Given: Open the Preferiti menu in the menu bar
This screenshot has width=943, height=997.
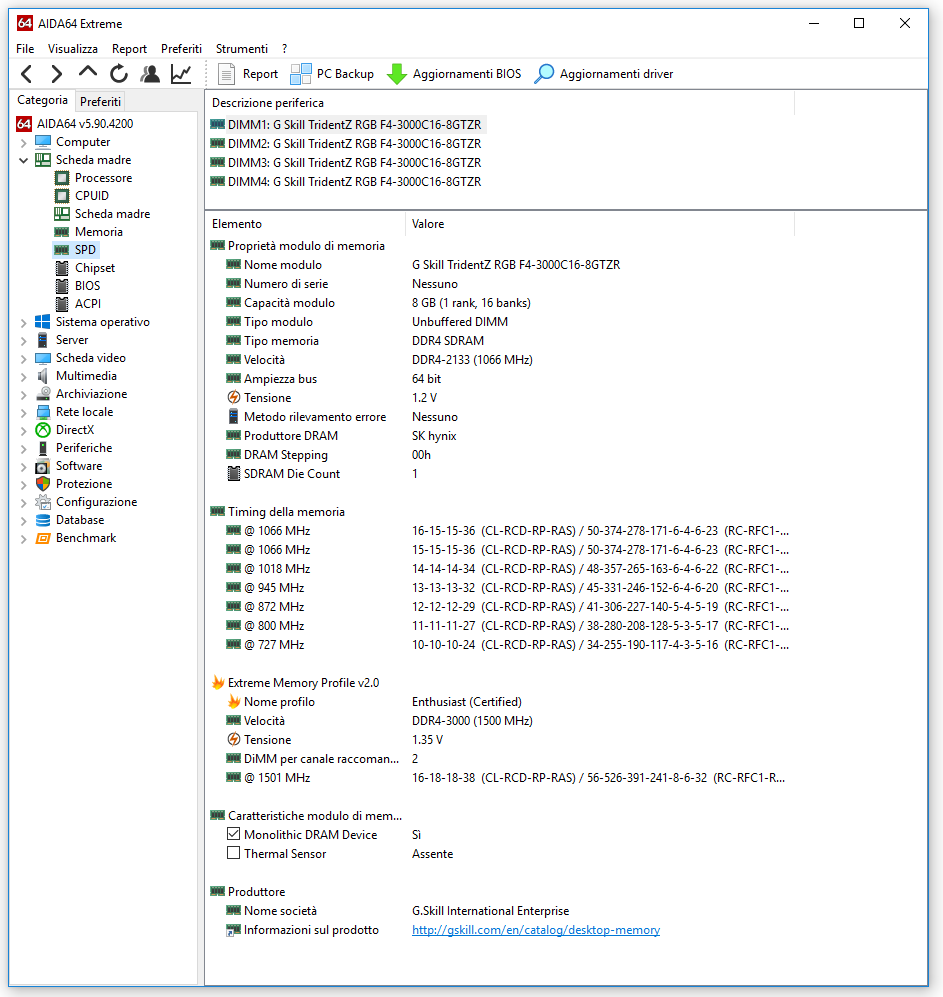Looking at the screenshot, I should (x=181, y=49).
